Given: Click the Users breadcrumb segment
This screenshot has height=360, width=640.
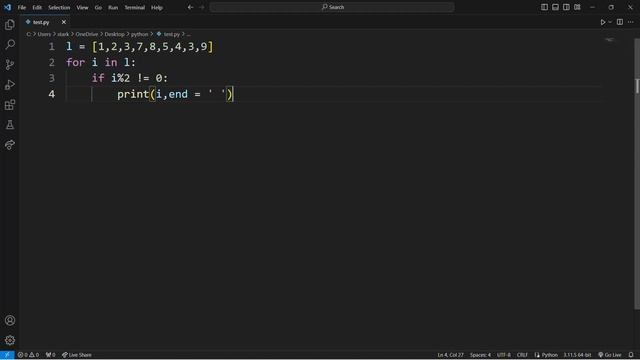Looking at the screenshot, I should [x=44, y=34].
